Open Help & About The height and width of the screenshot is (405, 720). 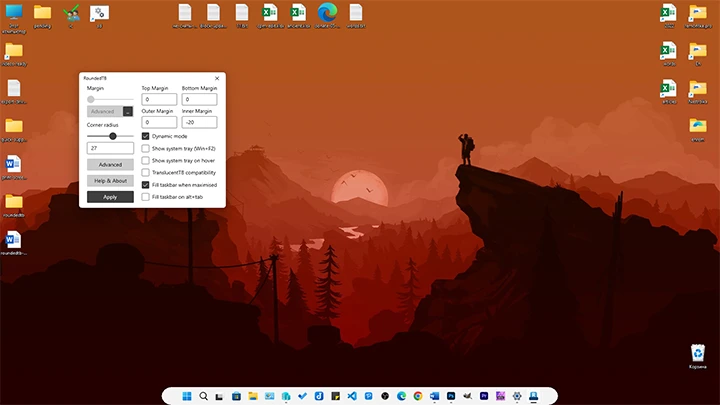[110, 180]
